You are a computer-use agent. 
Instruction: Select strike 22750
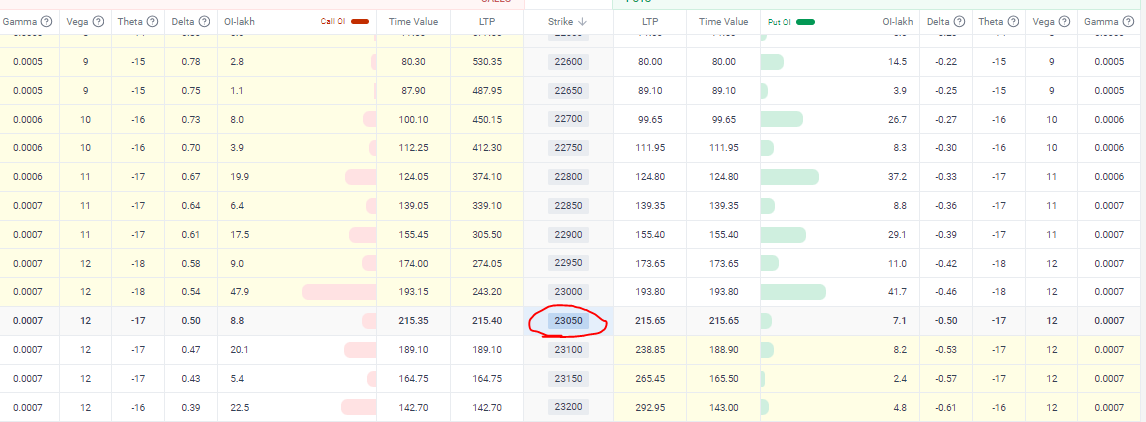(x=569, y=148)
